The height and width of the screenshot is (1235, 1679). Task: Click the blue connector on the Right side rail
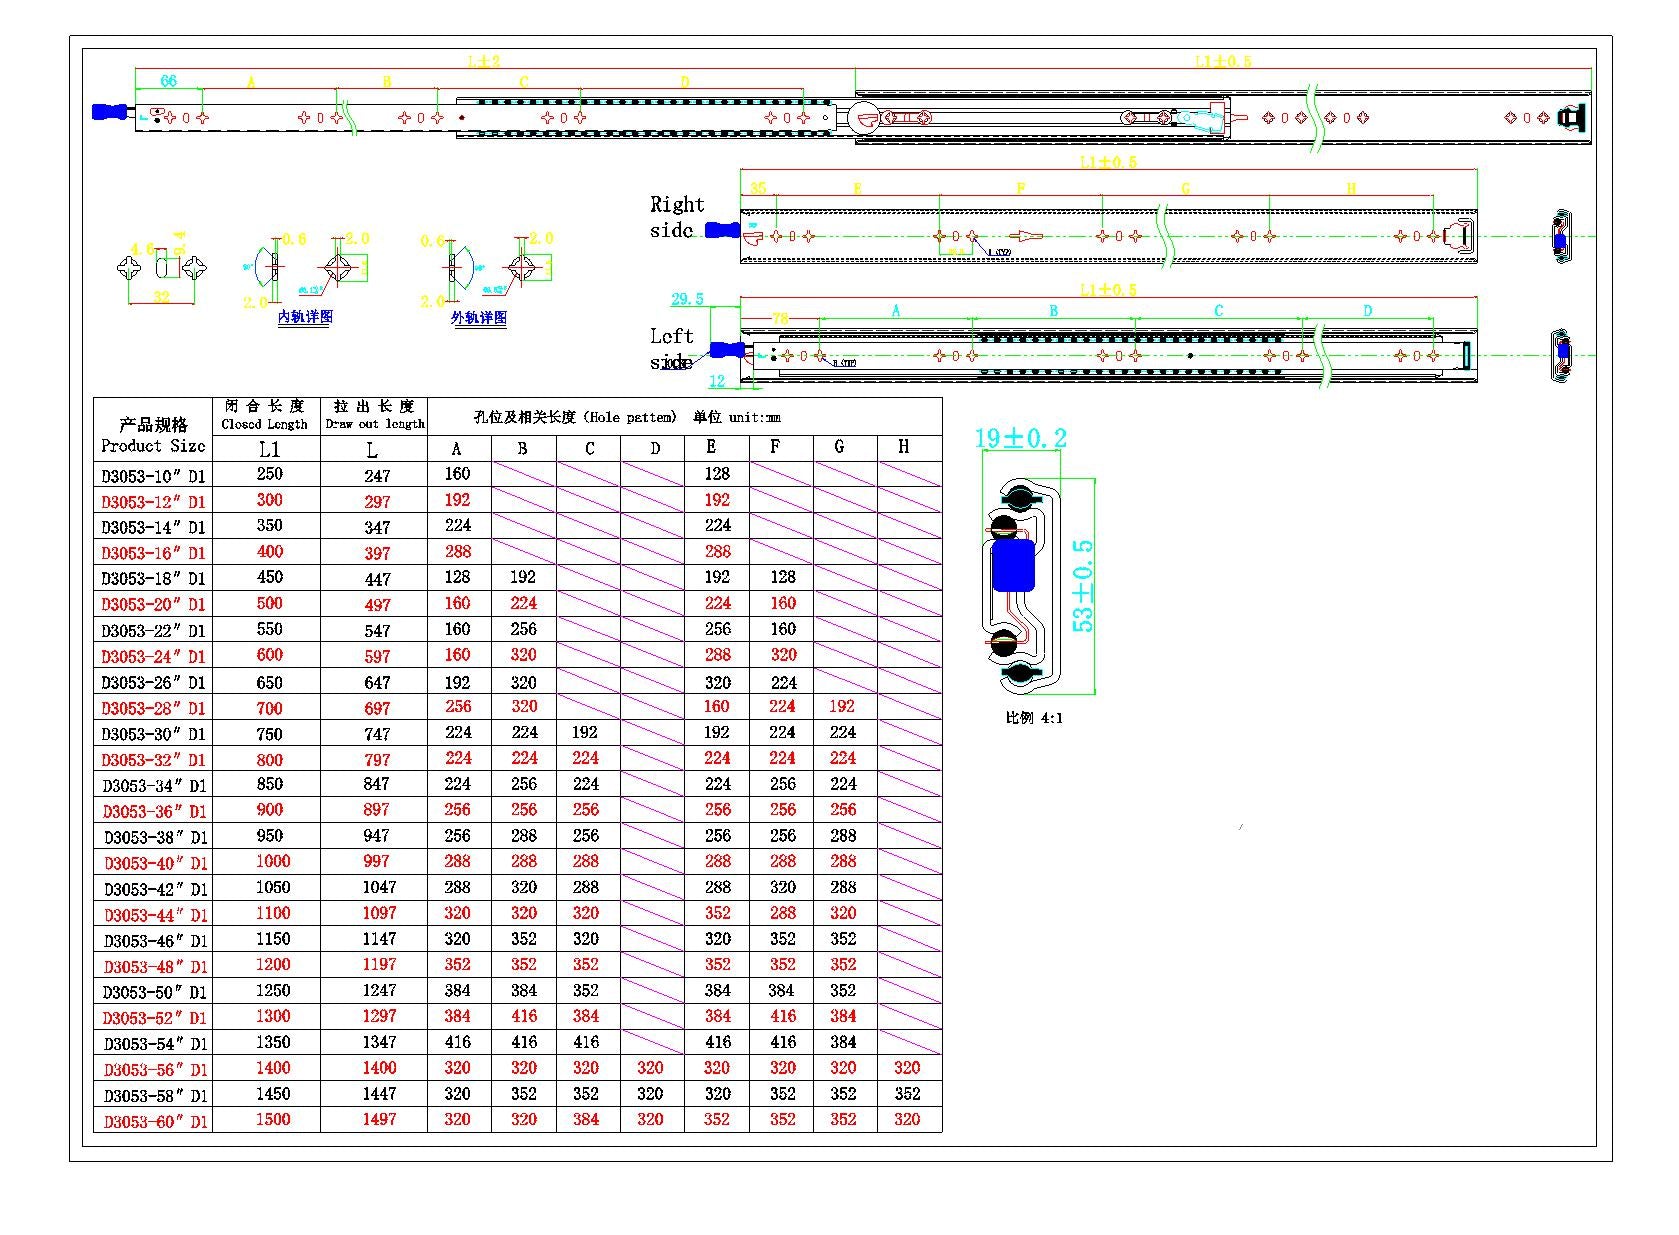coord(722,231)
